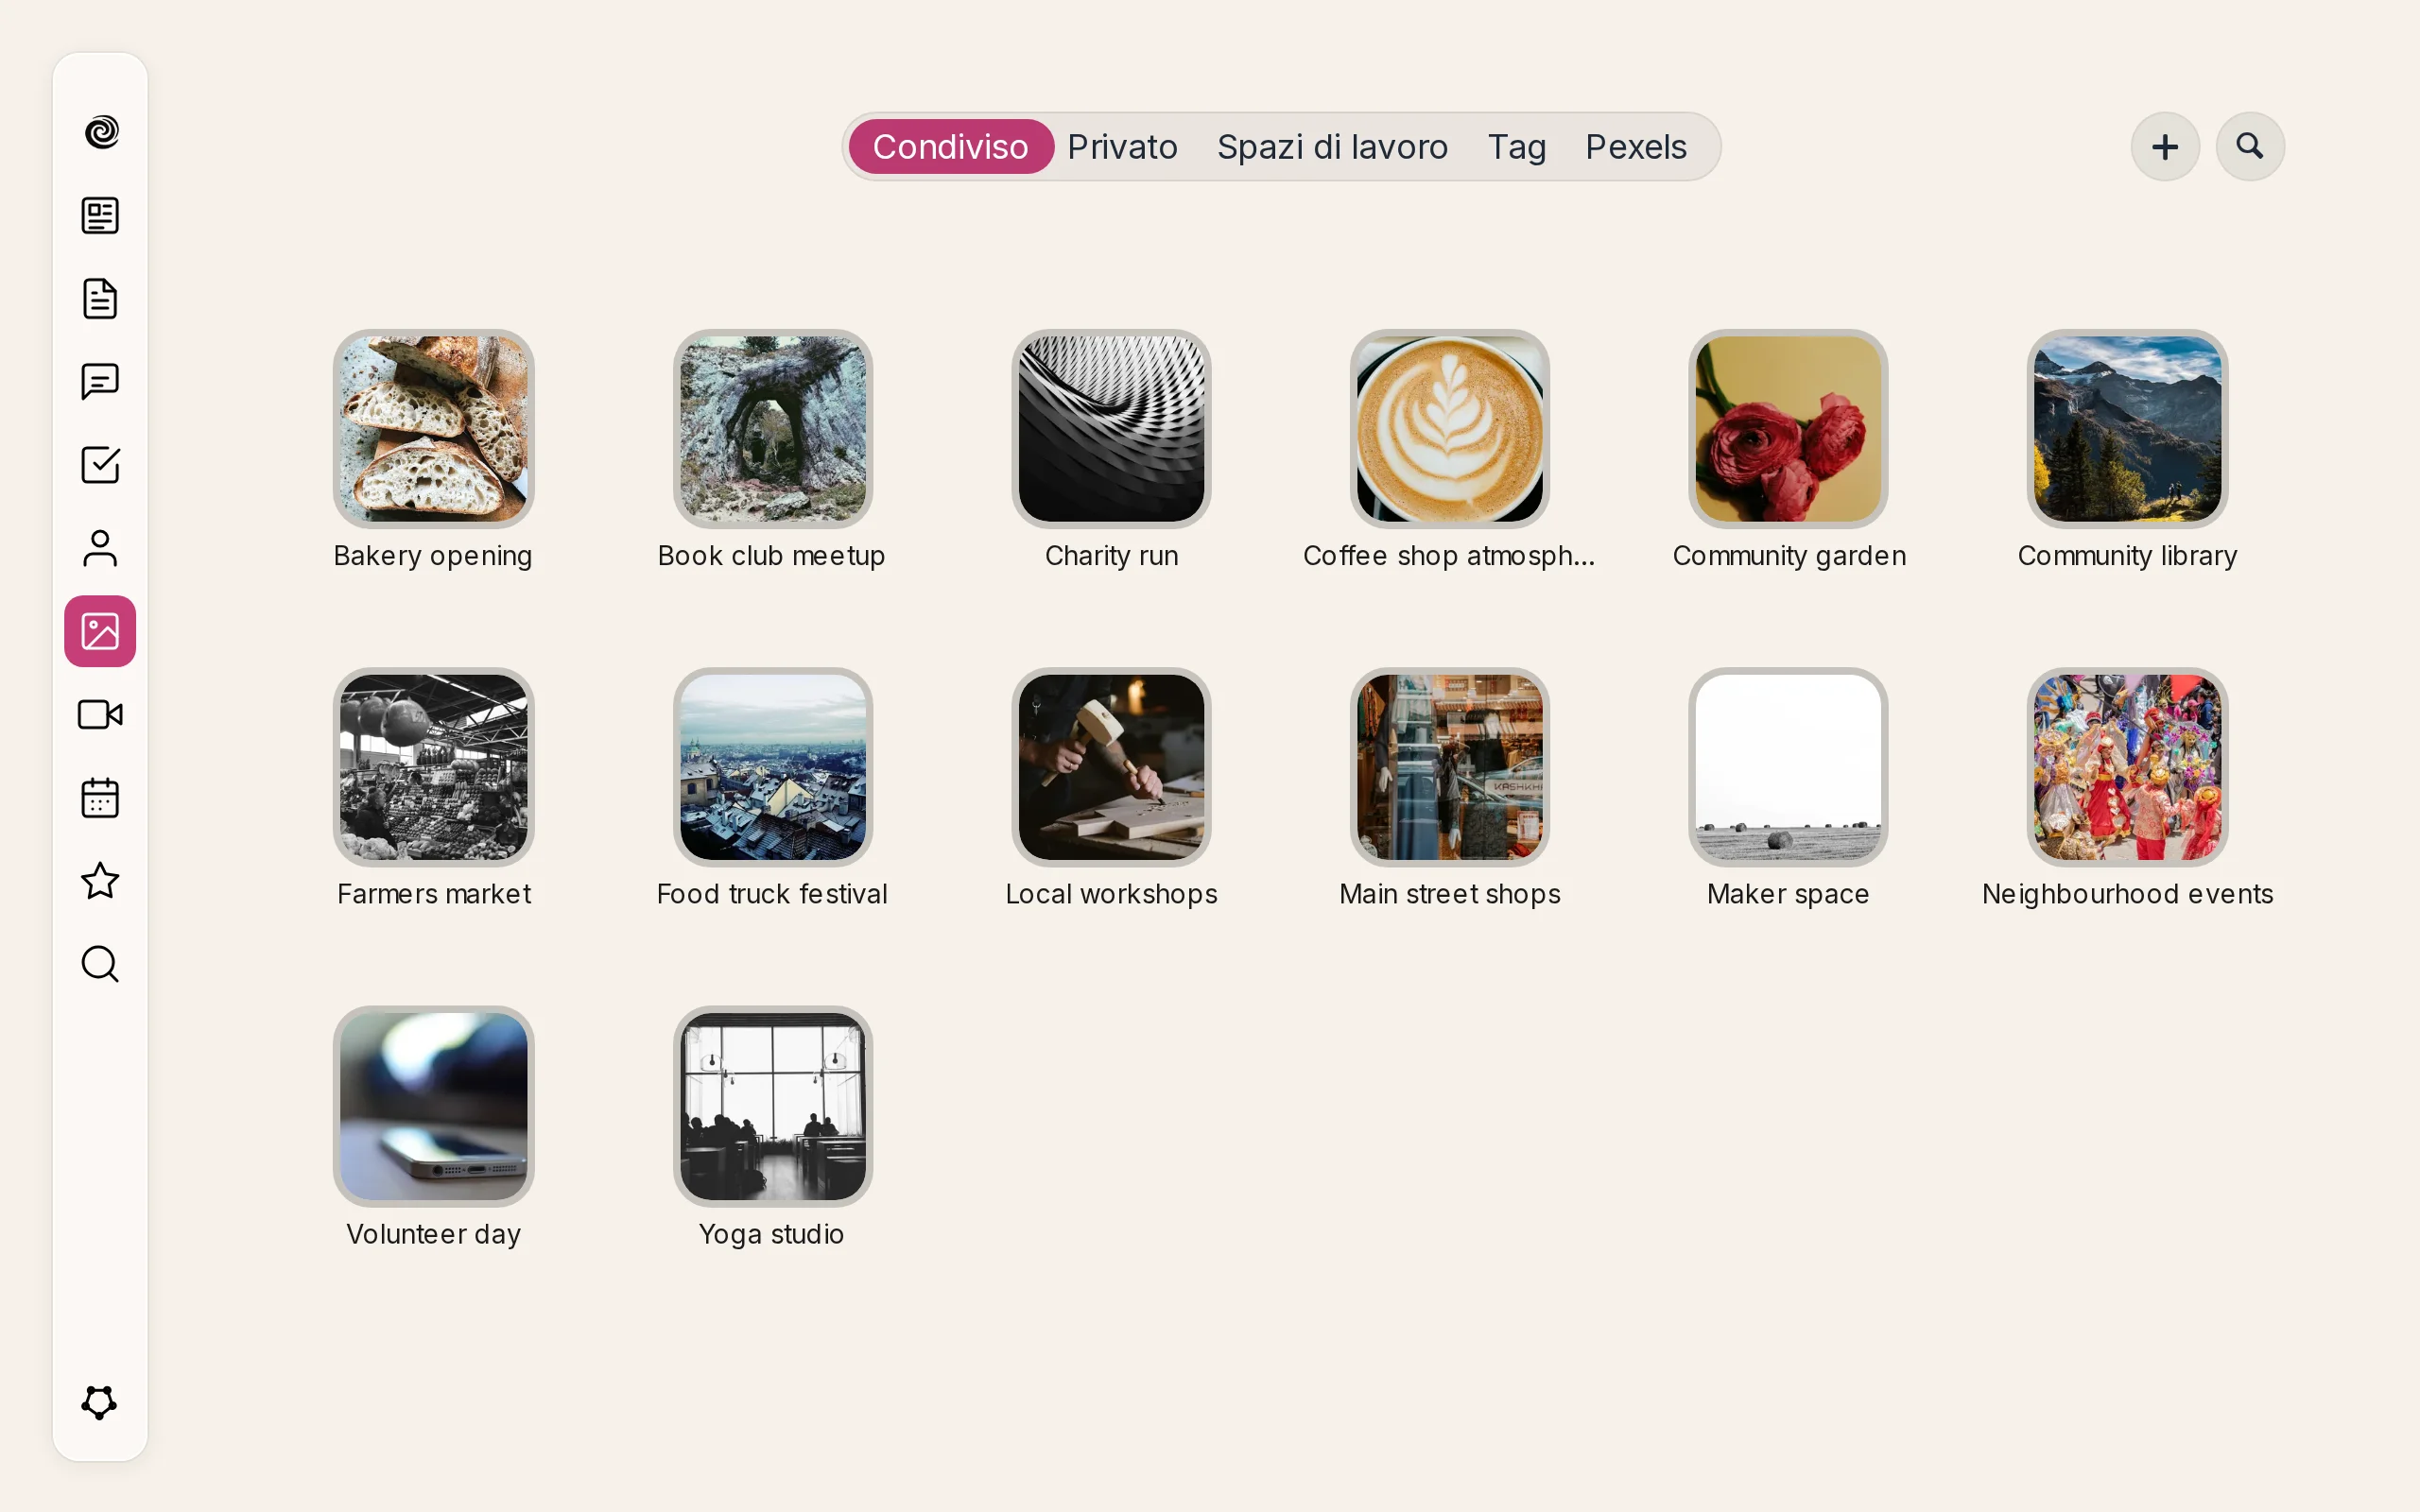The image size is (2420, 1512).
Task: Open the Maker space album thumbnail
Action: click(x=1788, y=767)
